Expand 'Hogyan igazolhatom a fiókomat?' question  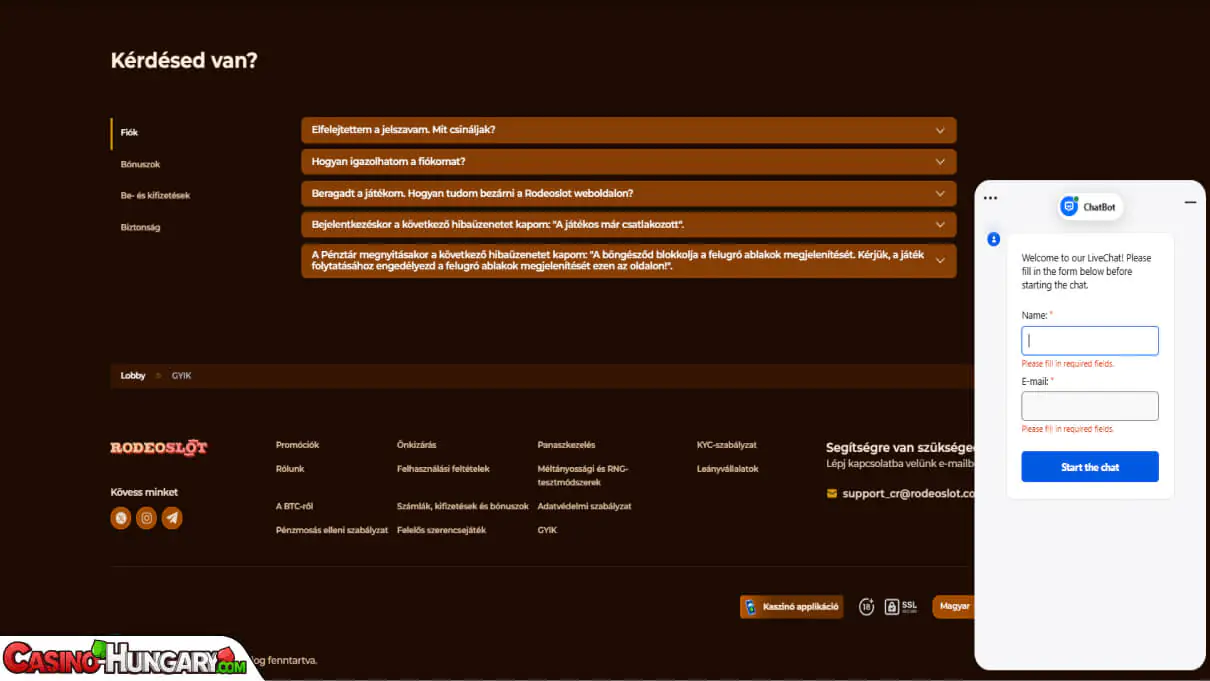point(628,162)
